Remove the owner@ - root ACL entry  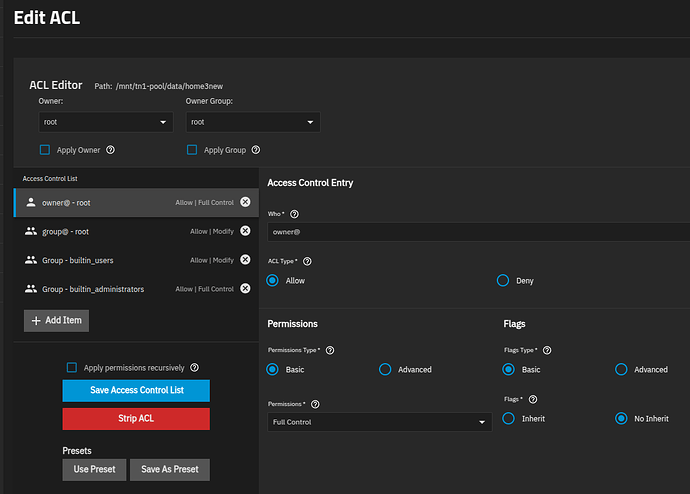click(245, 202)
